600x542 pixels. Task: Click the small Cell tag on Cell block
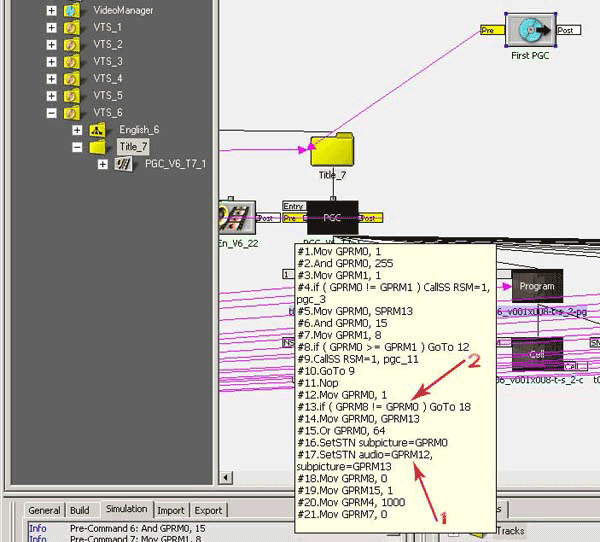pyautogui.click(x=575, y=367)
